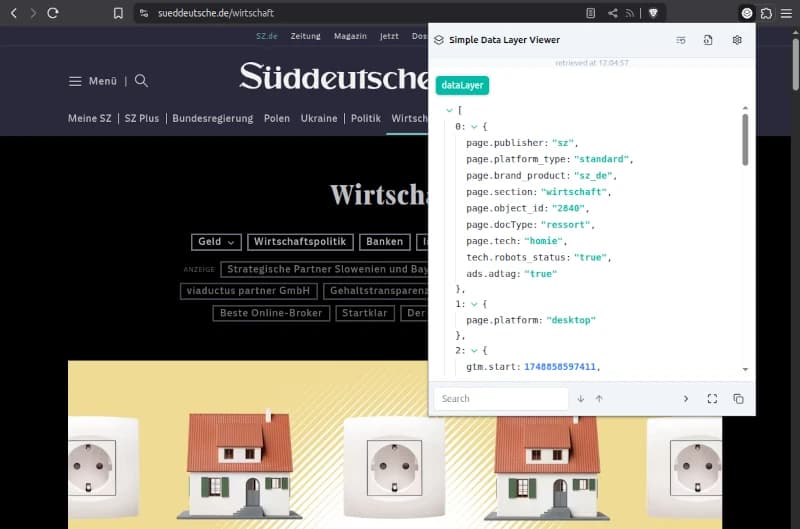The width and height of the screenshot is (800, 529).
Task: Open Jetzt in the top bar
Action: click(x=389, y=36)
